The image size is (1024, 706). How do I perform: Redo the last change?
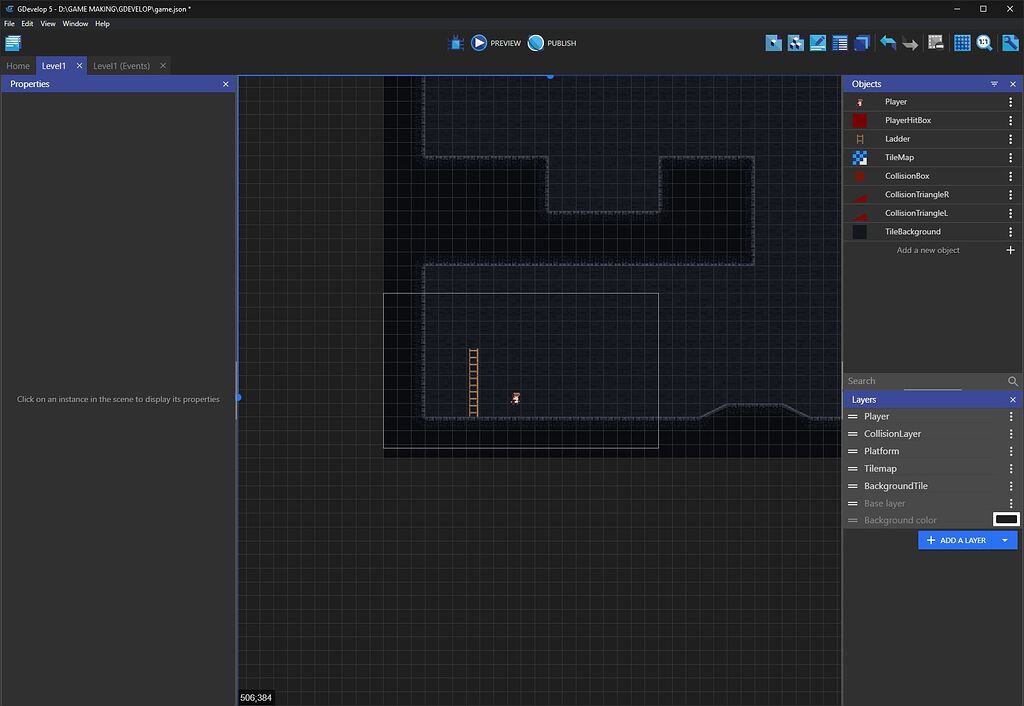(x=910, y=42)
